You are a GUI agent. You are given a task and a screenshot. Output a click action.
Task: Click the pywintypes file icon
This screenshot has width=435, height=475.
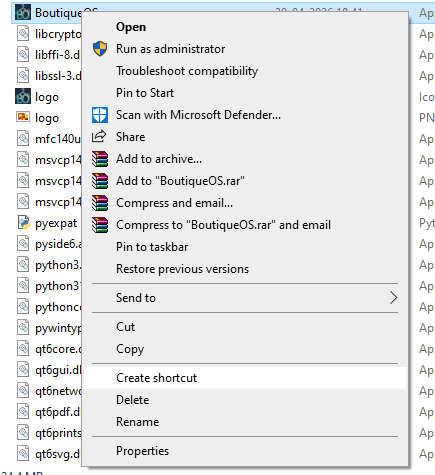[23, 328]
